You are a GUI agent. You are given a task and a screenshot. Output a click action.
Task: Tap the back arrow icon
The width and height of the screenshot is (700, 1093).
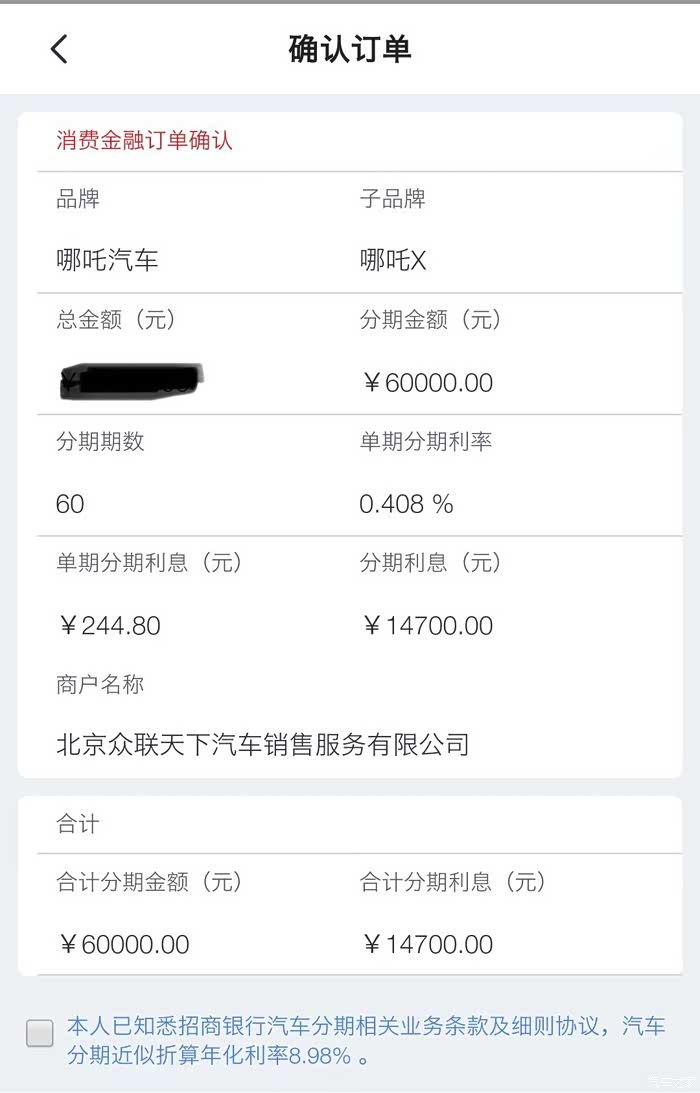tap(59, 49)
